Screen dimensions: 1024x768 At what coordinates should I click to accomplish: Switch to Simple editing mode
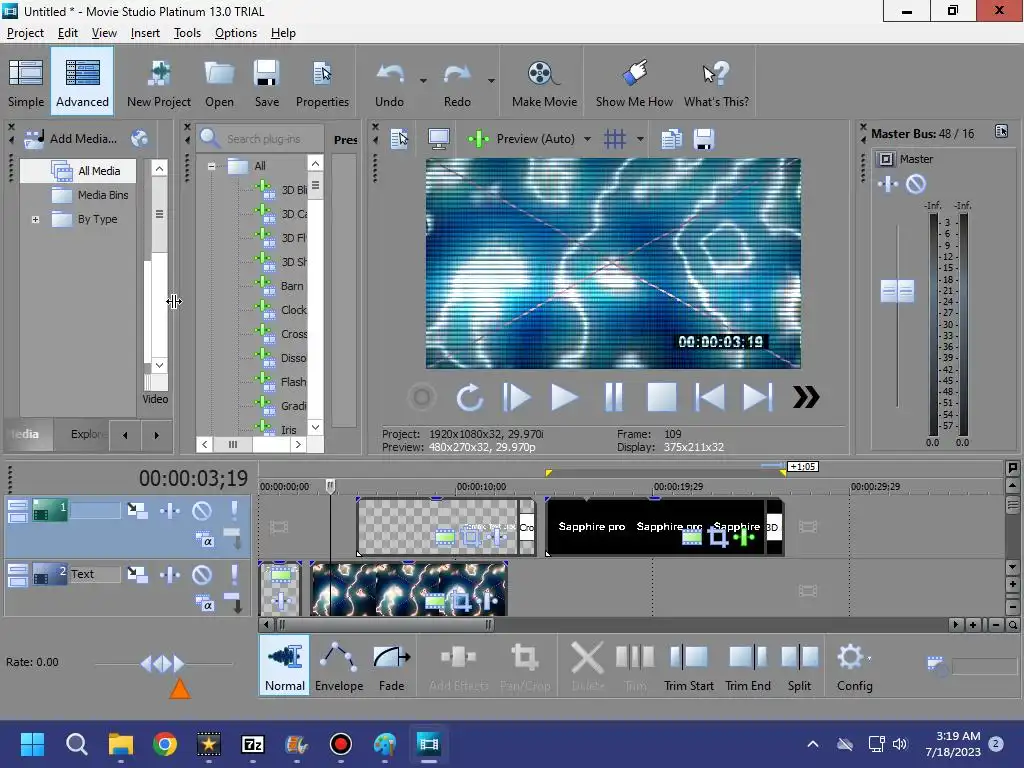pyautogui.click(x=26, y=82)
